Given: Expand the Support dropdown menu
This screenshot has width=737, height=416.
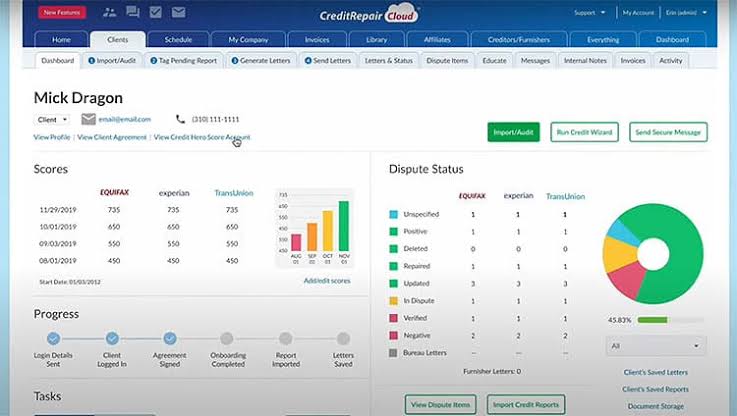Looking at the screenshot, I should click(589, 13).
